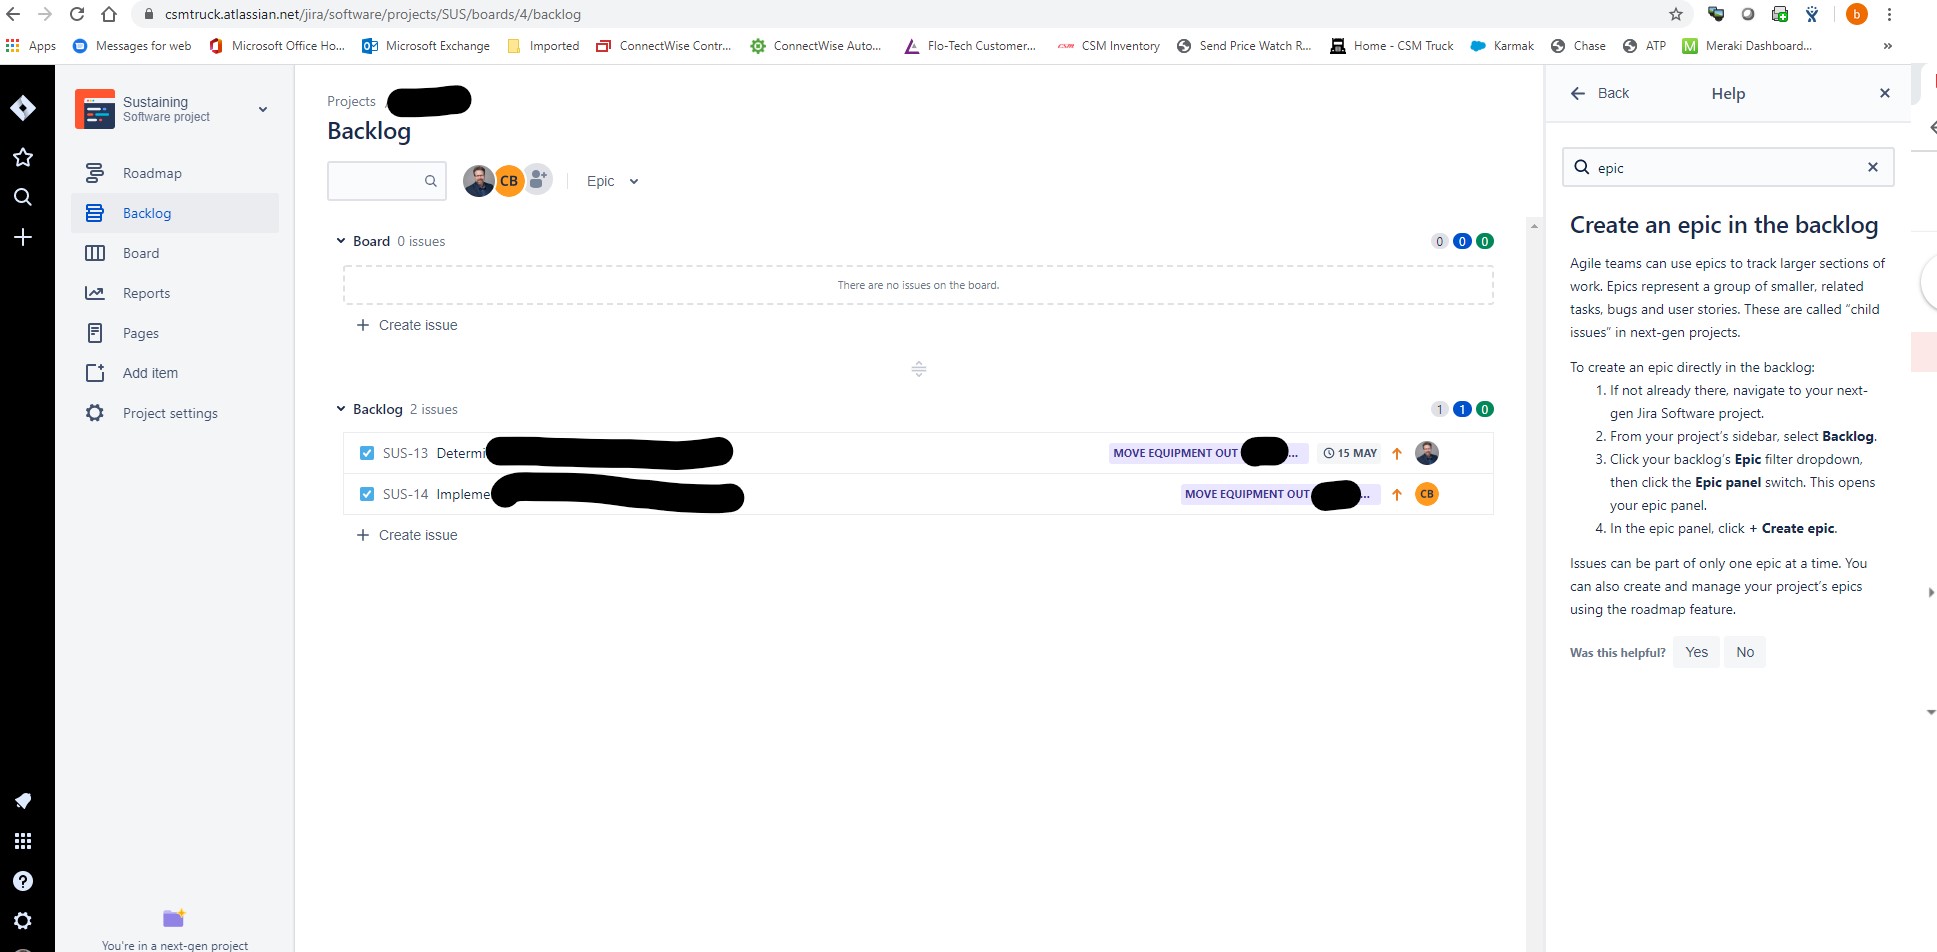The image size is (1937, 952).
Task: Show more bookmarks via the double chevron
Action: (x=1887, y=46)
